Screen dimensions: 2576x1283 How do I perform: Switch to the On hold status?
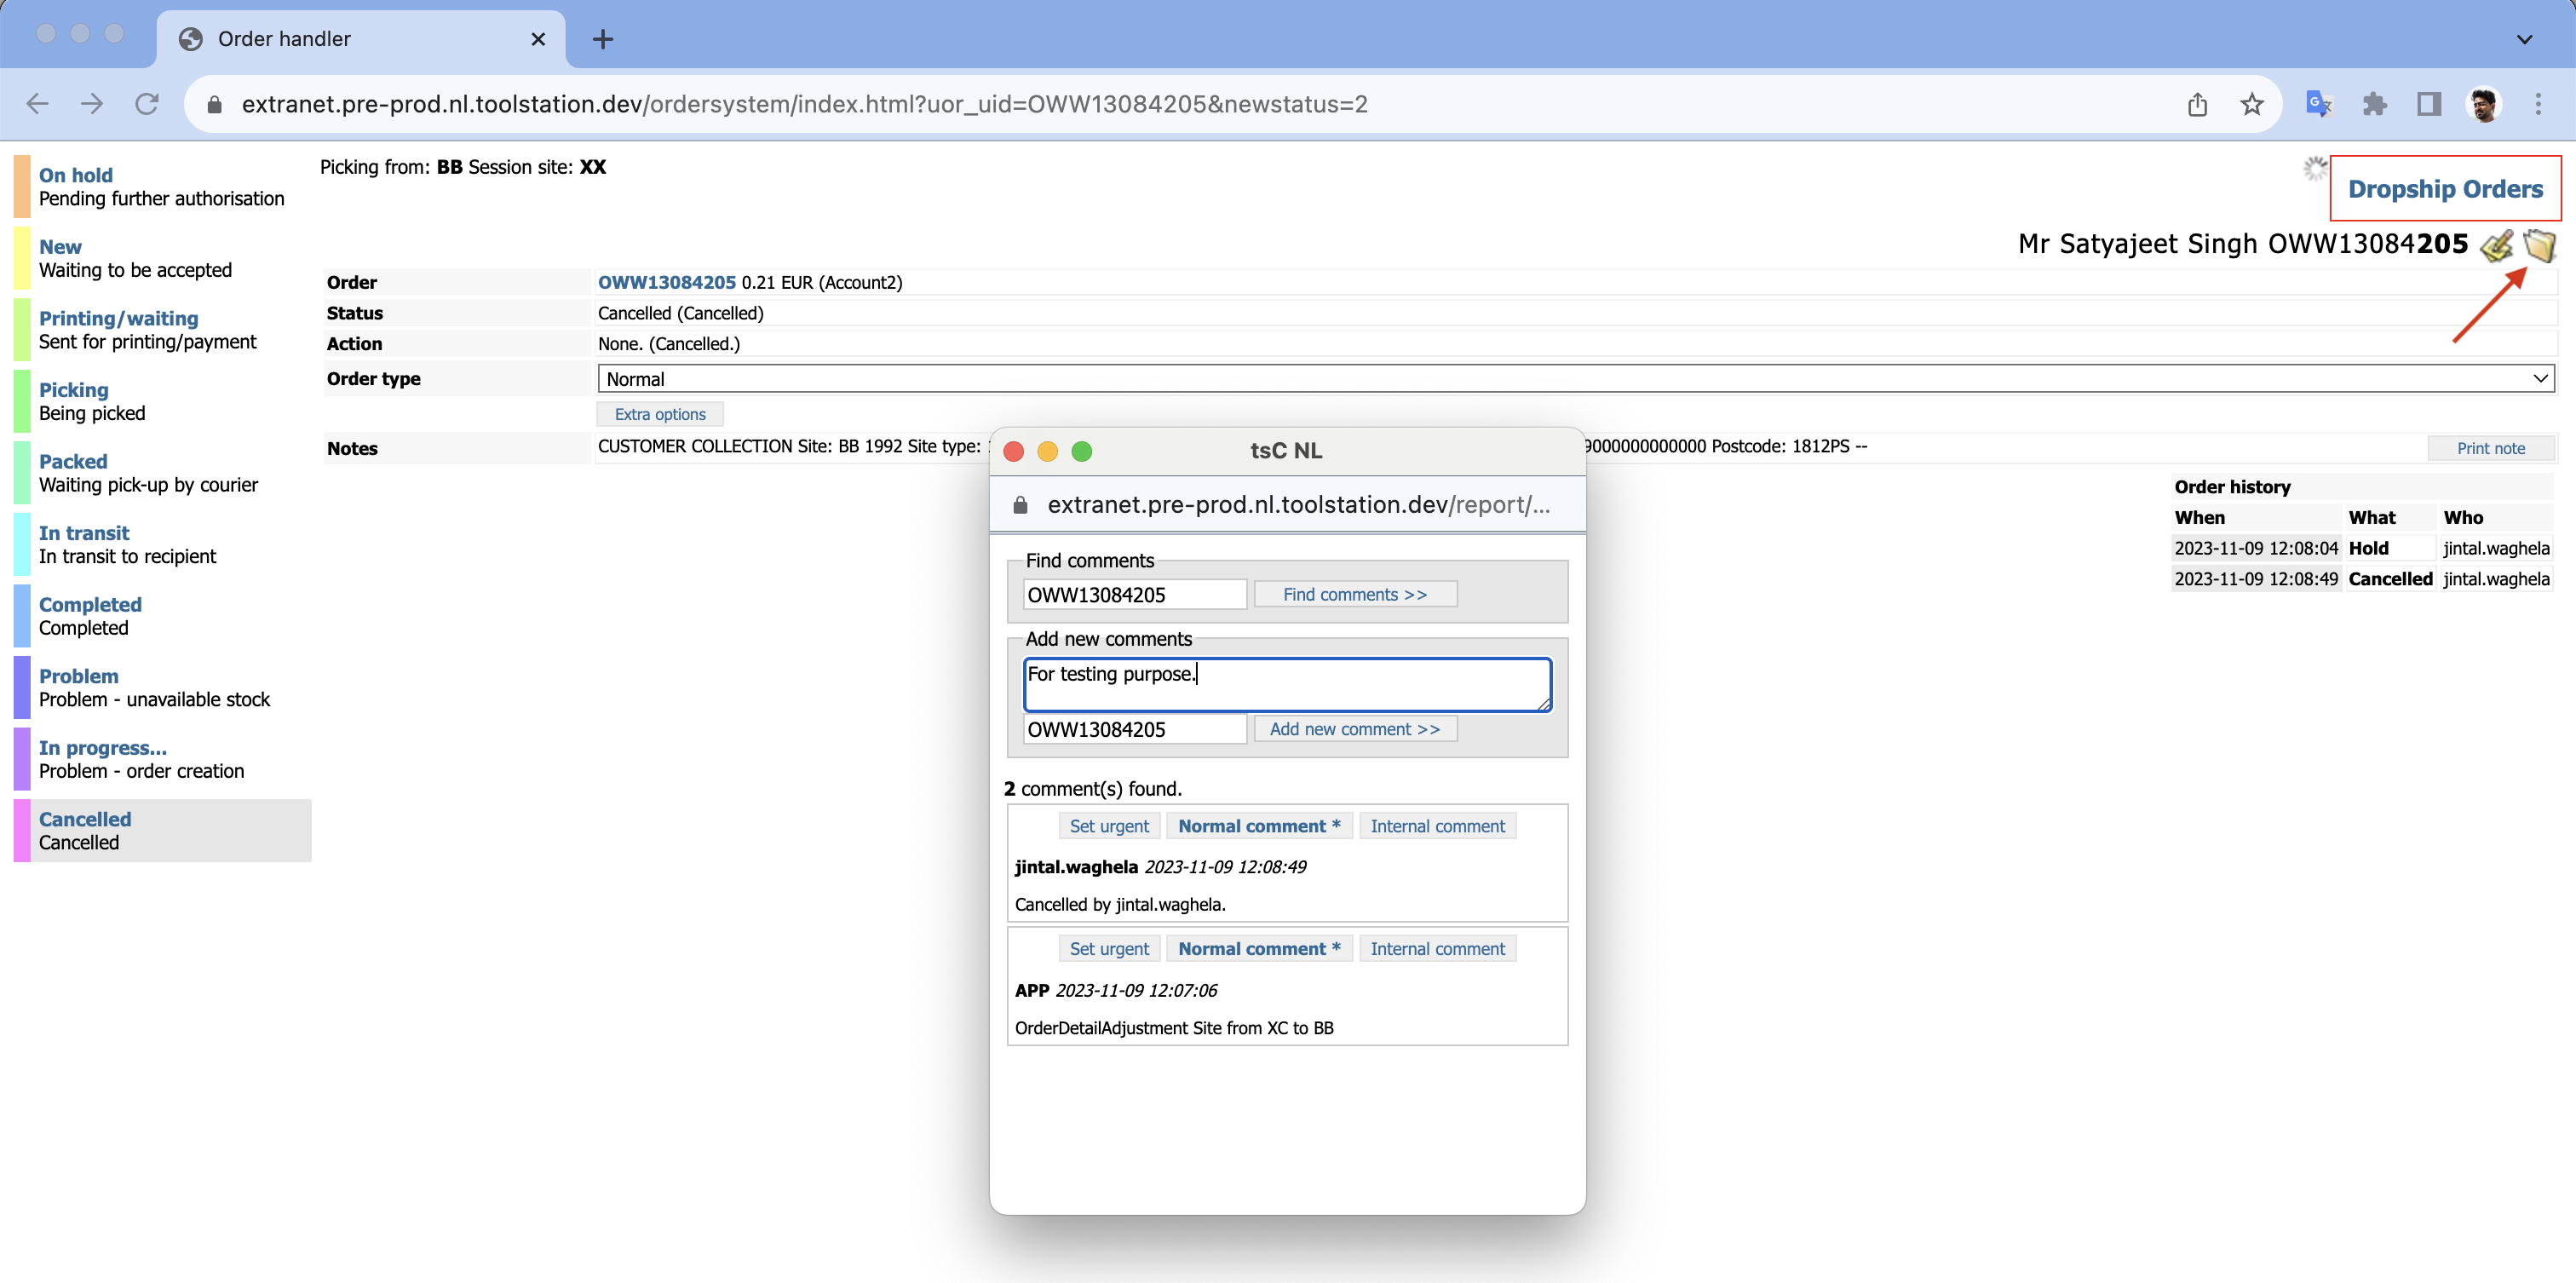click(76, 175)
